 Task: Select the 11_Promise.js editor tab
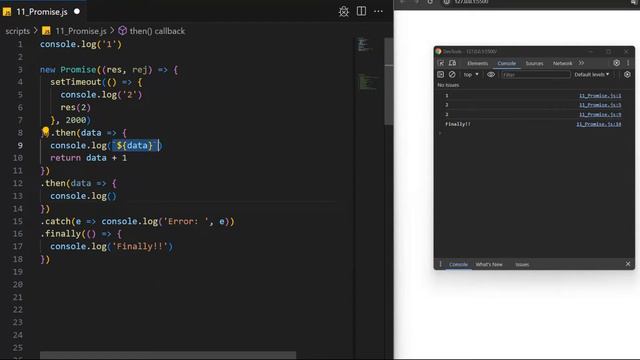tap(42, 12)
